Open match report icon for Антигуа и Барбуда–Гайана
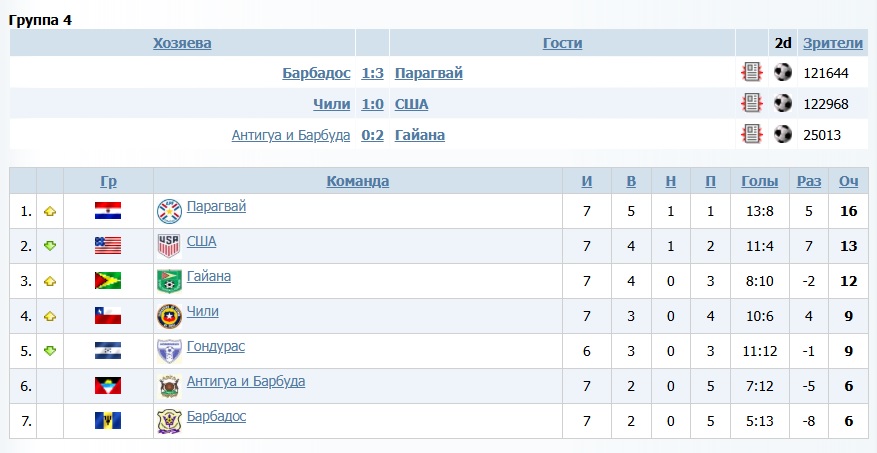Viewport: 877px width, 453px height. point(751,134)
